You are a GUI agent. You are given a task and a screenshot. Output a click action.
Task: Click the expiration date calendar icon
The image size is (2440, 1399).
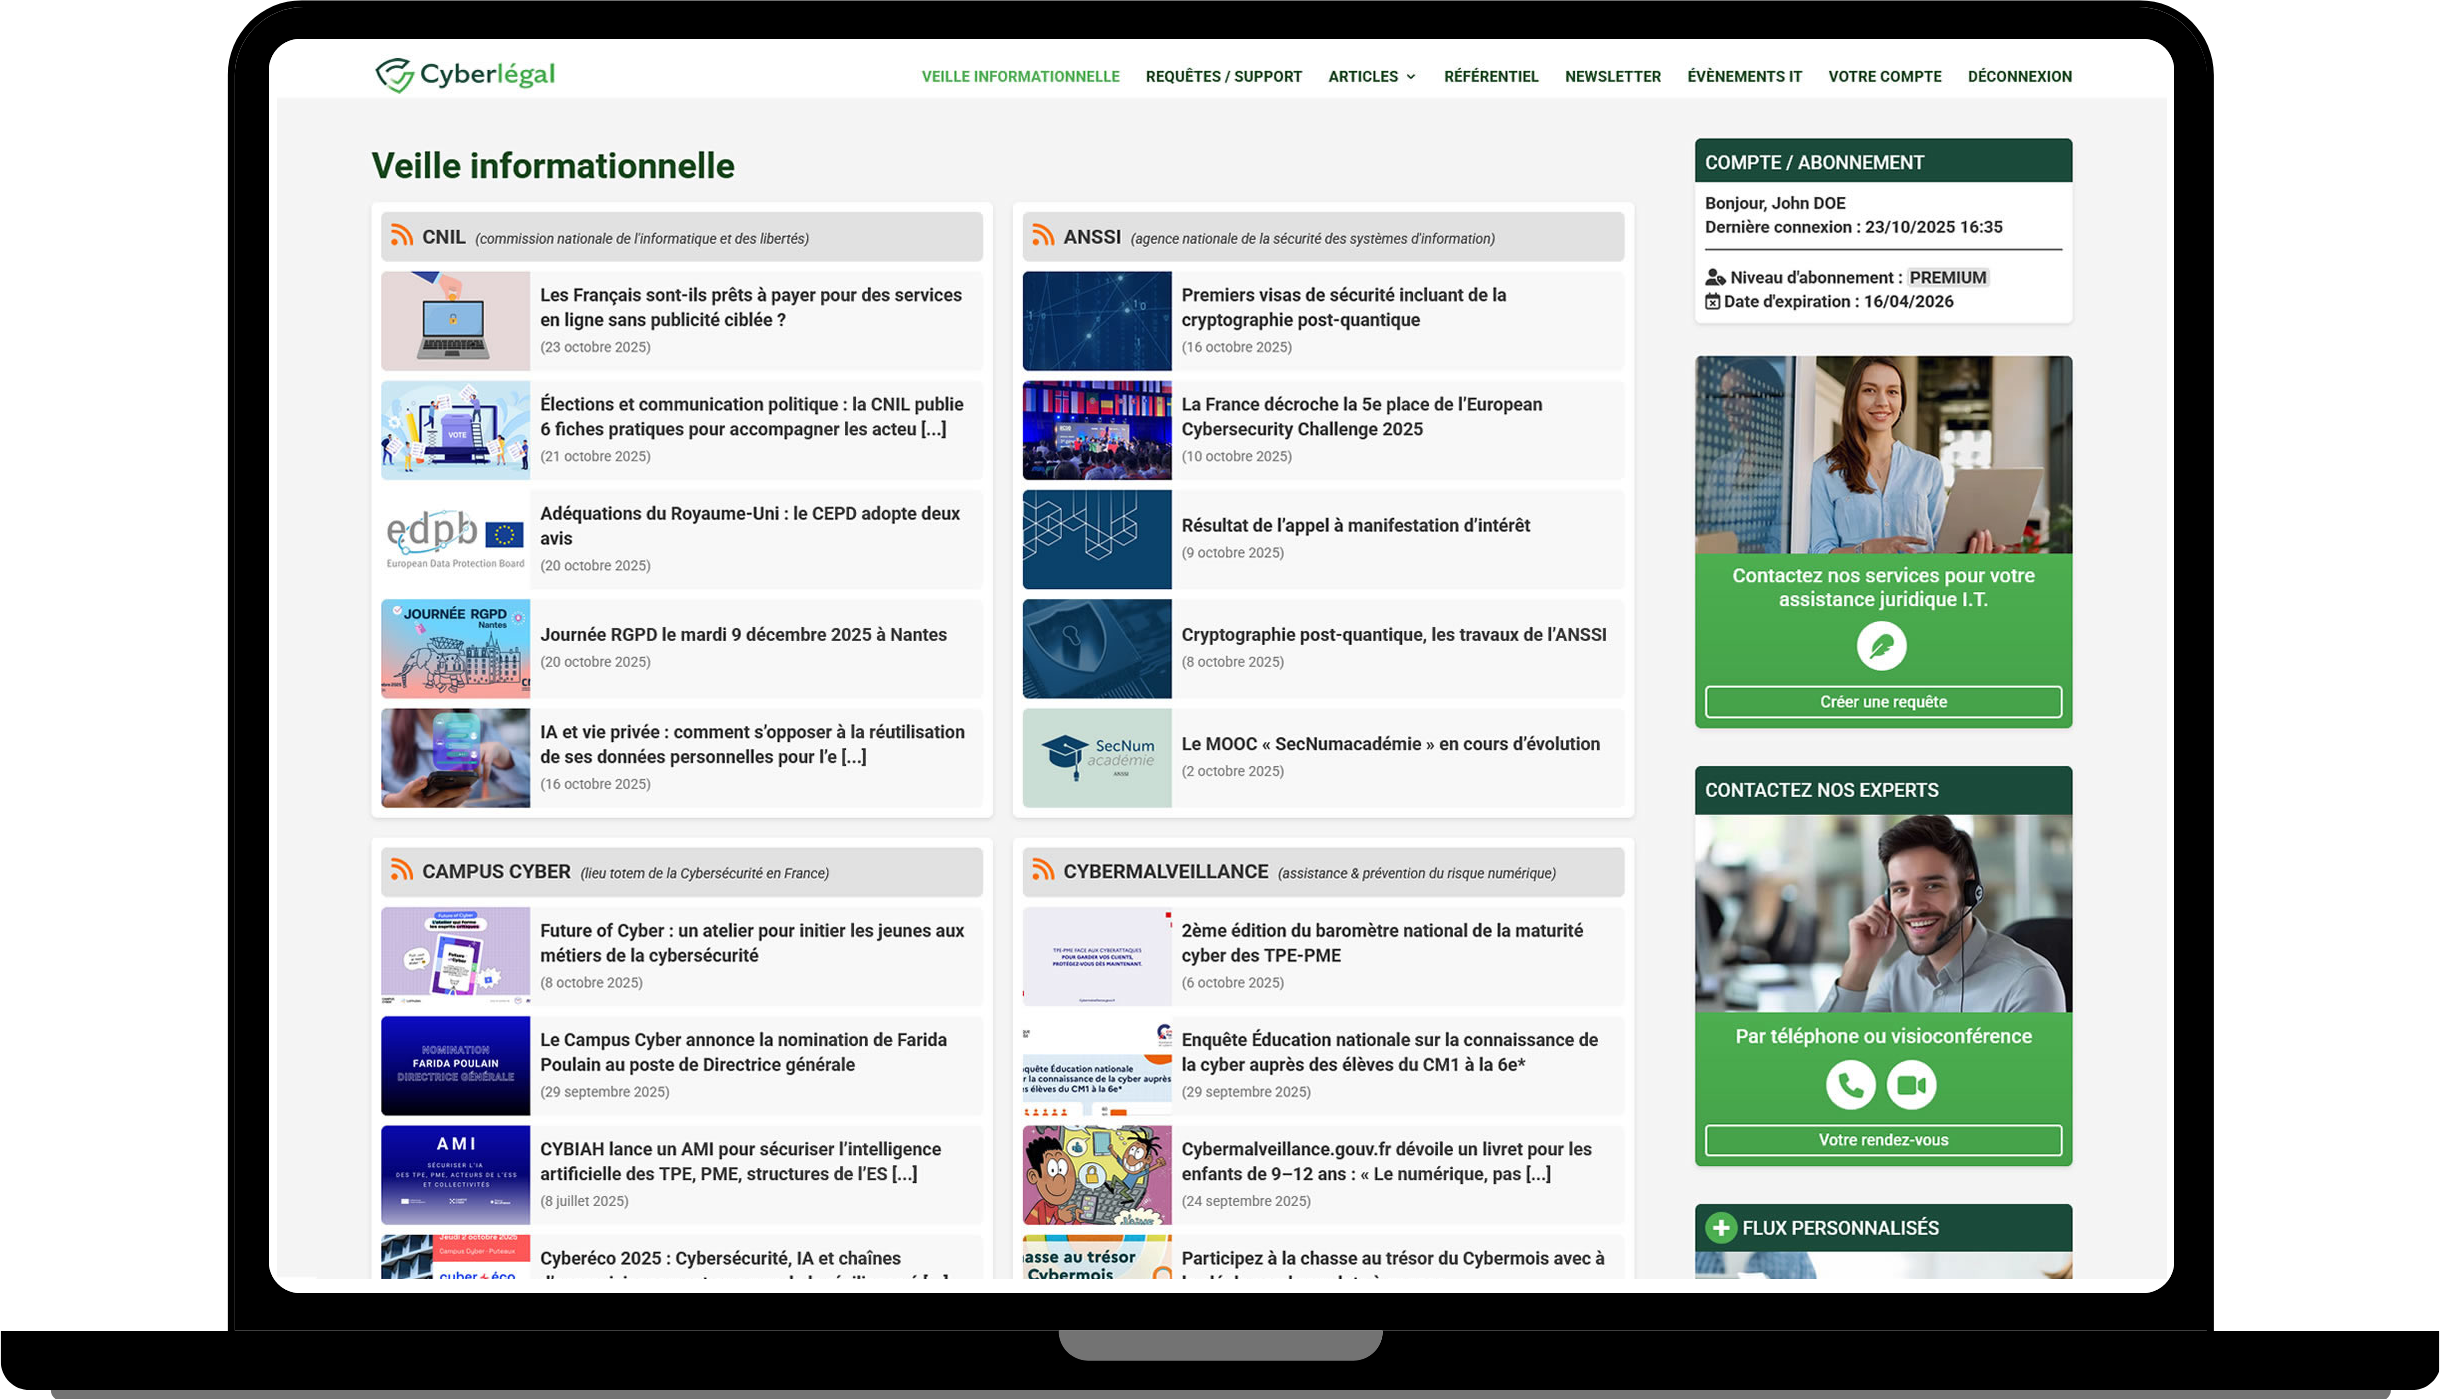pos(1713,302)
